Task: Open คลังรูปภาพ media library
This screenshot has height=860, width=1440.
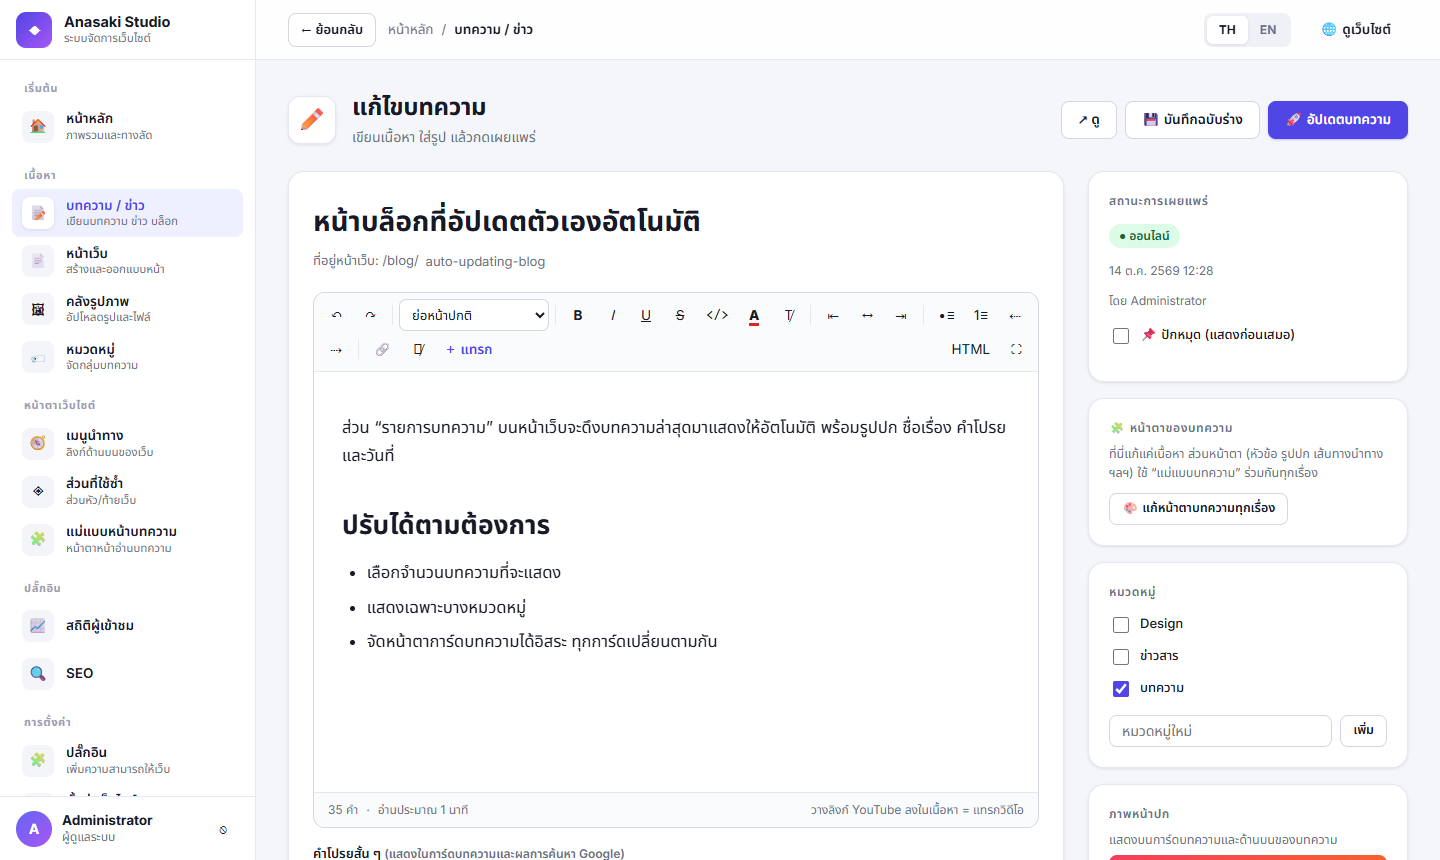Action: (x=127, y=309)
